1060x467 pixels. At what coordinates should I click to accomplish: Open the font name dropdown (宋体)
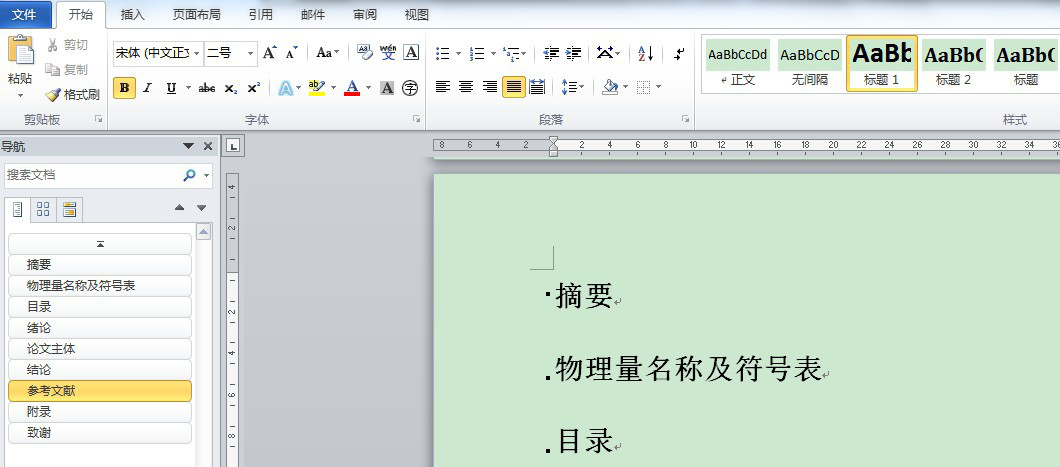[197, 53]
